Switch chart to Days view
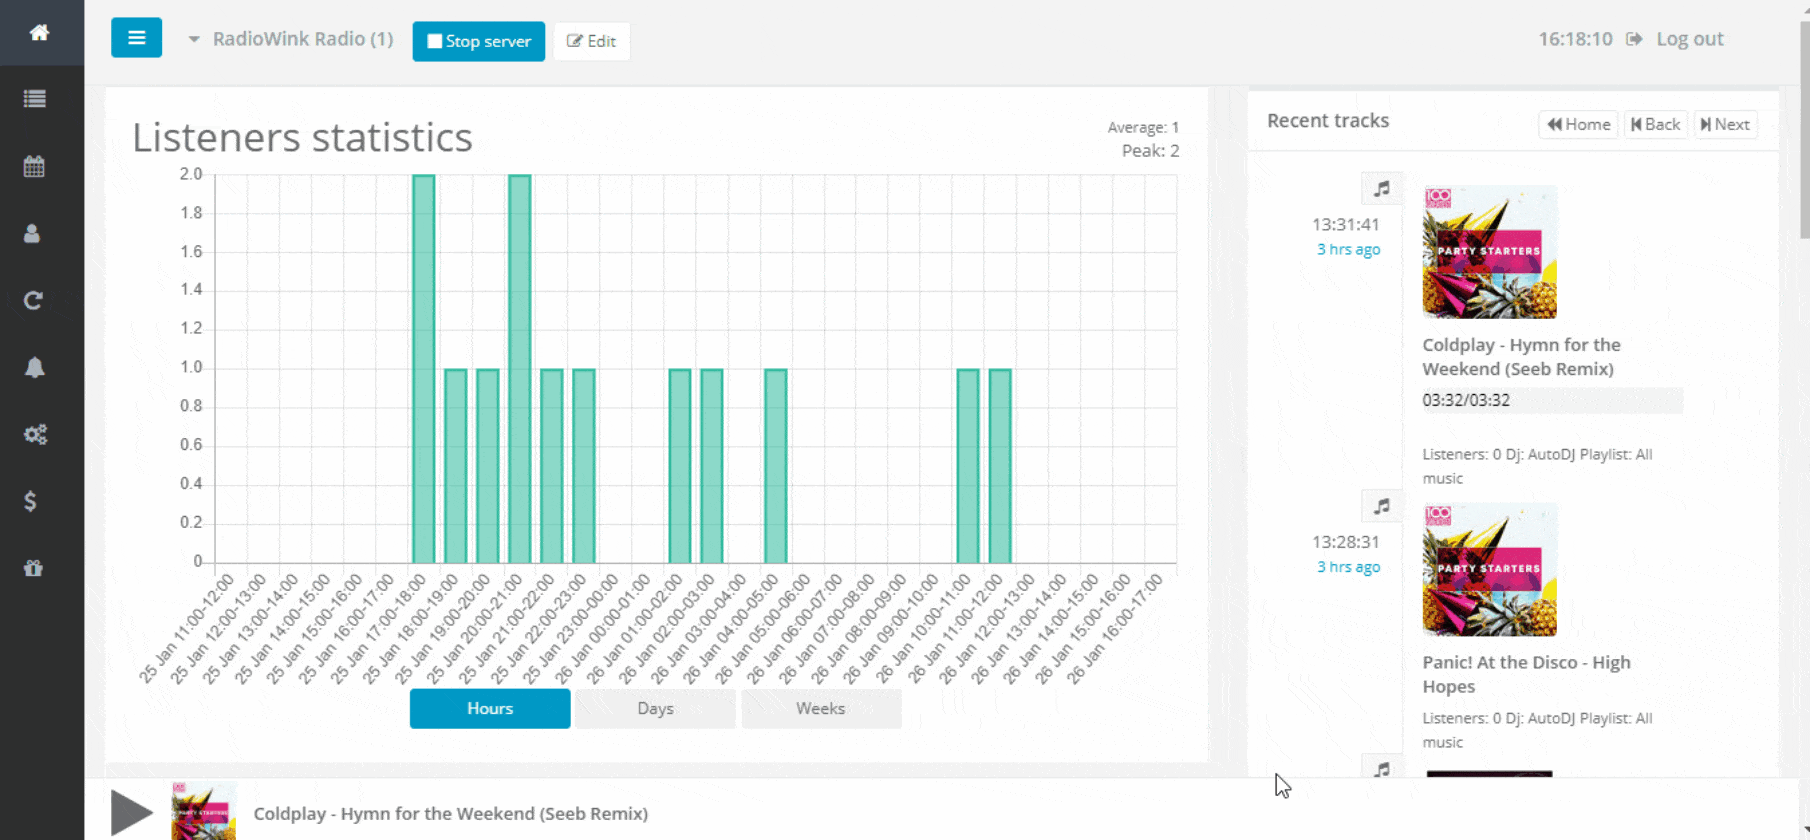The image size is (1810, 840). tap(655, 708)
